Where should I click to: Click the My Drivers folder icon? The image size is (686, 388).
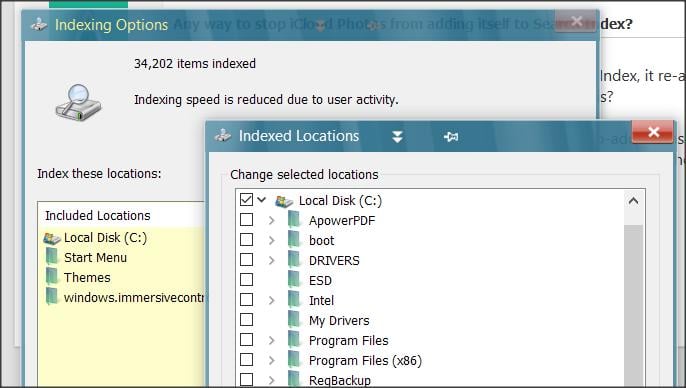point(295,320)
